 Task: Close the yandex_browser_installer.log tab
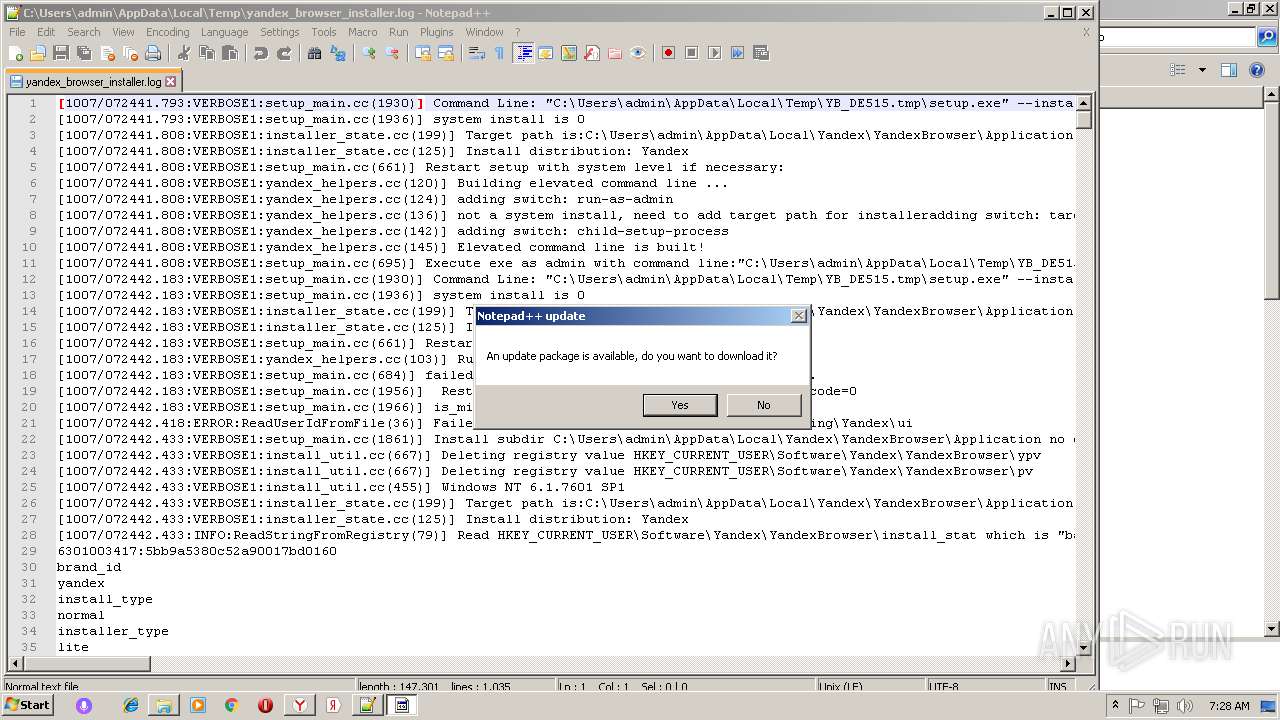tap(170, 82)
